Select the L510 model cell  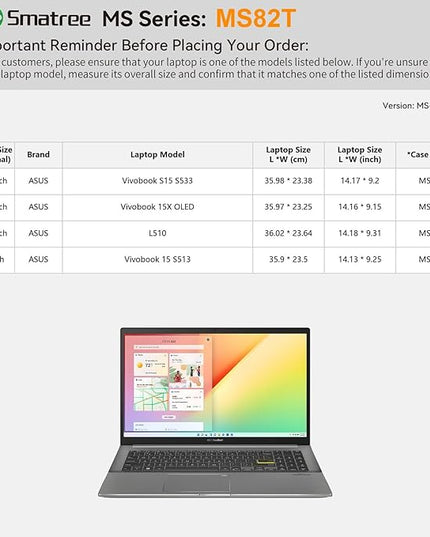pos(157,233)
